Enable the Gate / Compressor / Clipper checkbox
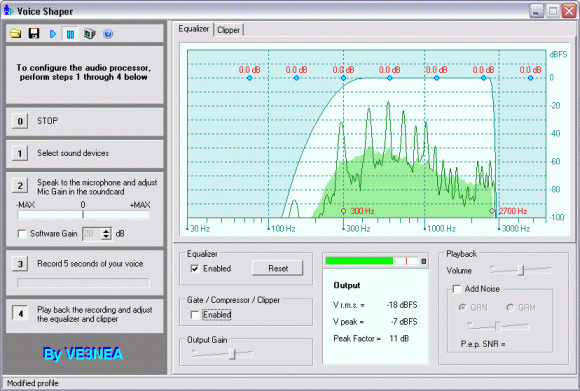Image resolution: width=580 pixels, height=391 pixels. 195,315
